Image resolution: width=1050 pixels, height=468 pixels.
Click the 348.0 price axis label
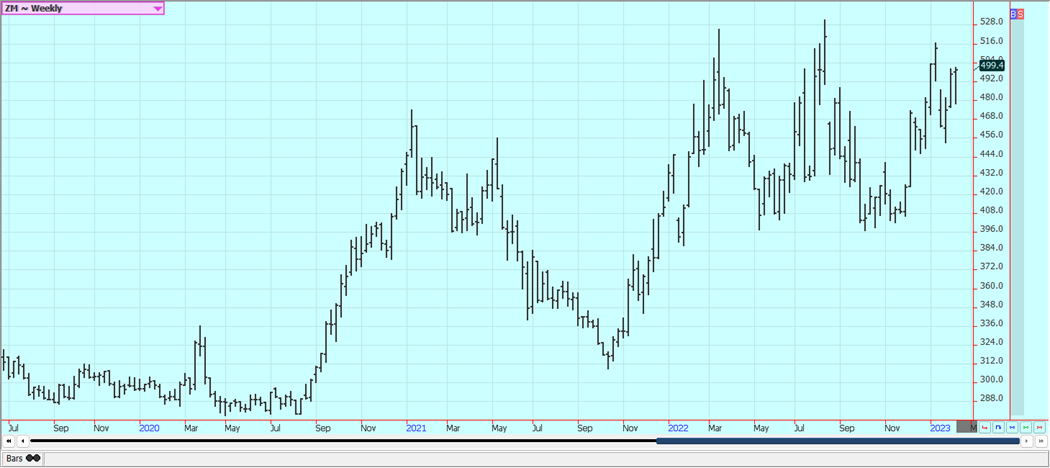(991, 305)
